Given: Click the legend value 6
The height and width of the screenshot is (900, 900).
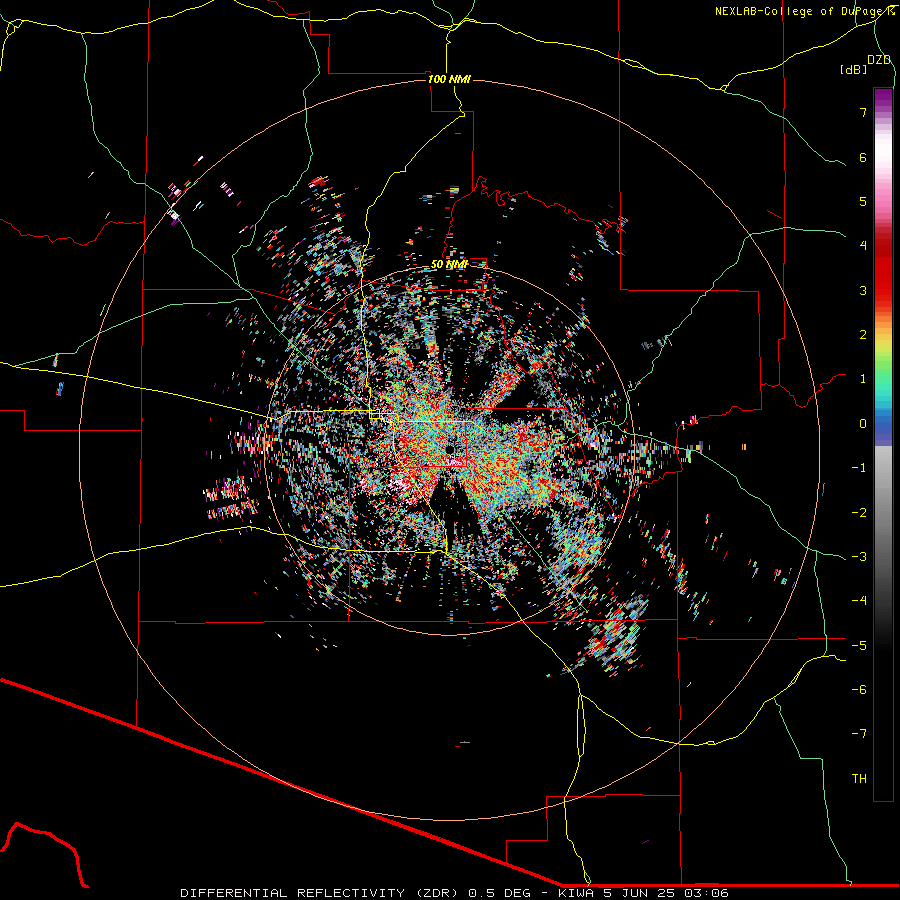Looking at the screenshot, I should (863, 157).
